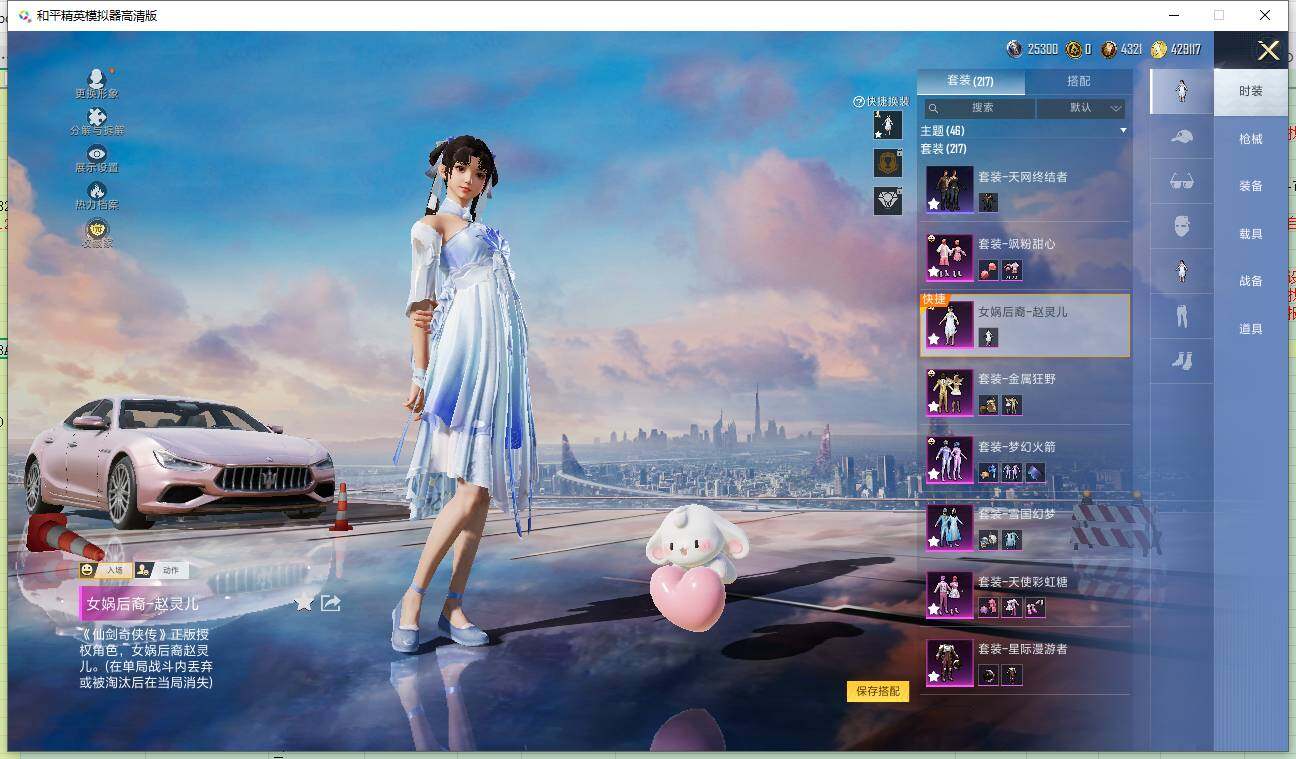Open the 装备 equipment tab
This screenshot has height=759, width=1296.
[1251, 186]
